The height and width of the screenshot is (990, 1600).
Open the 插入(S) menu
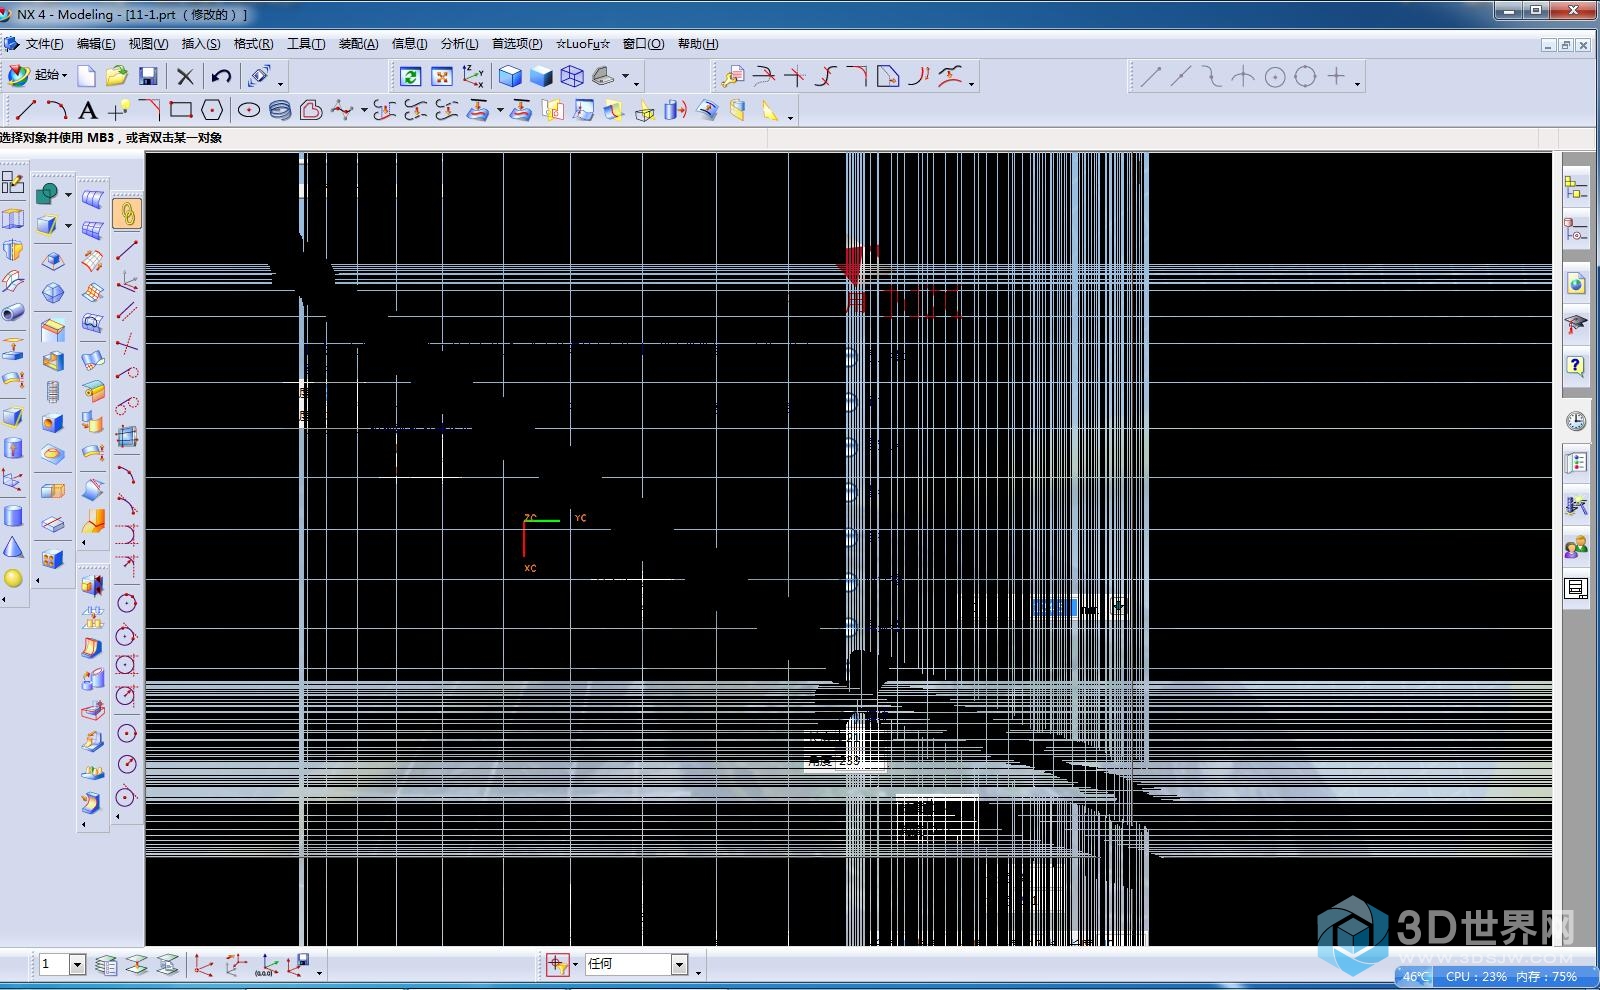click(x=201, y=44)
